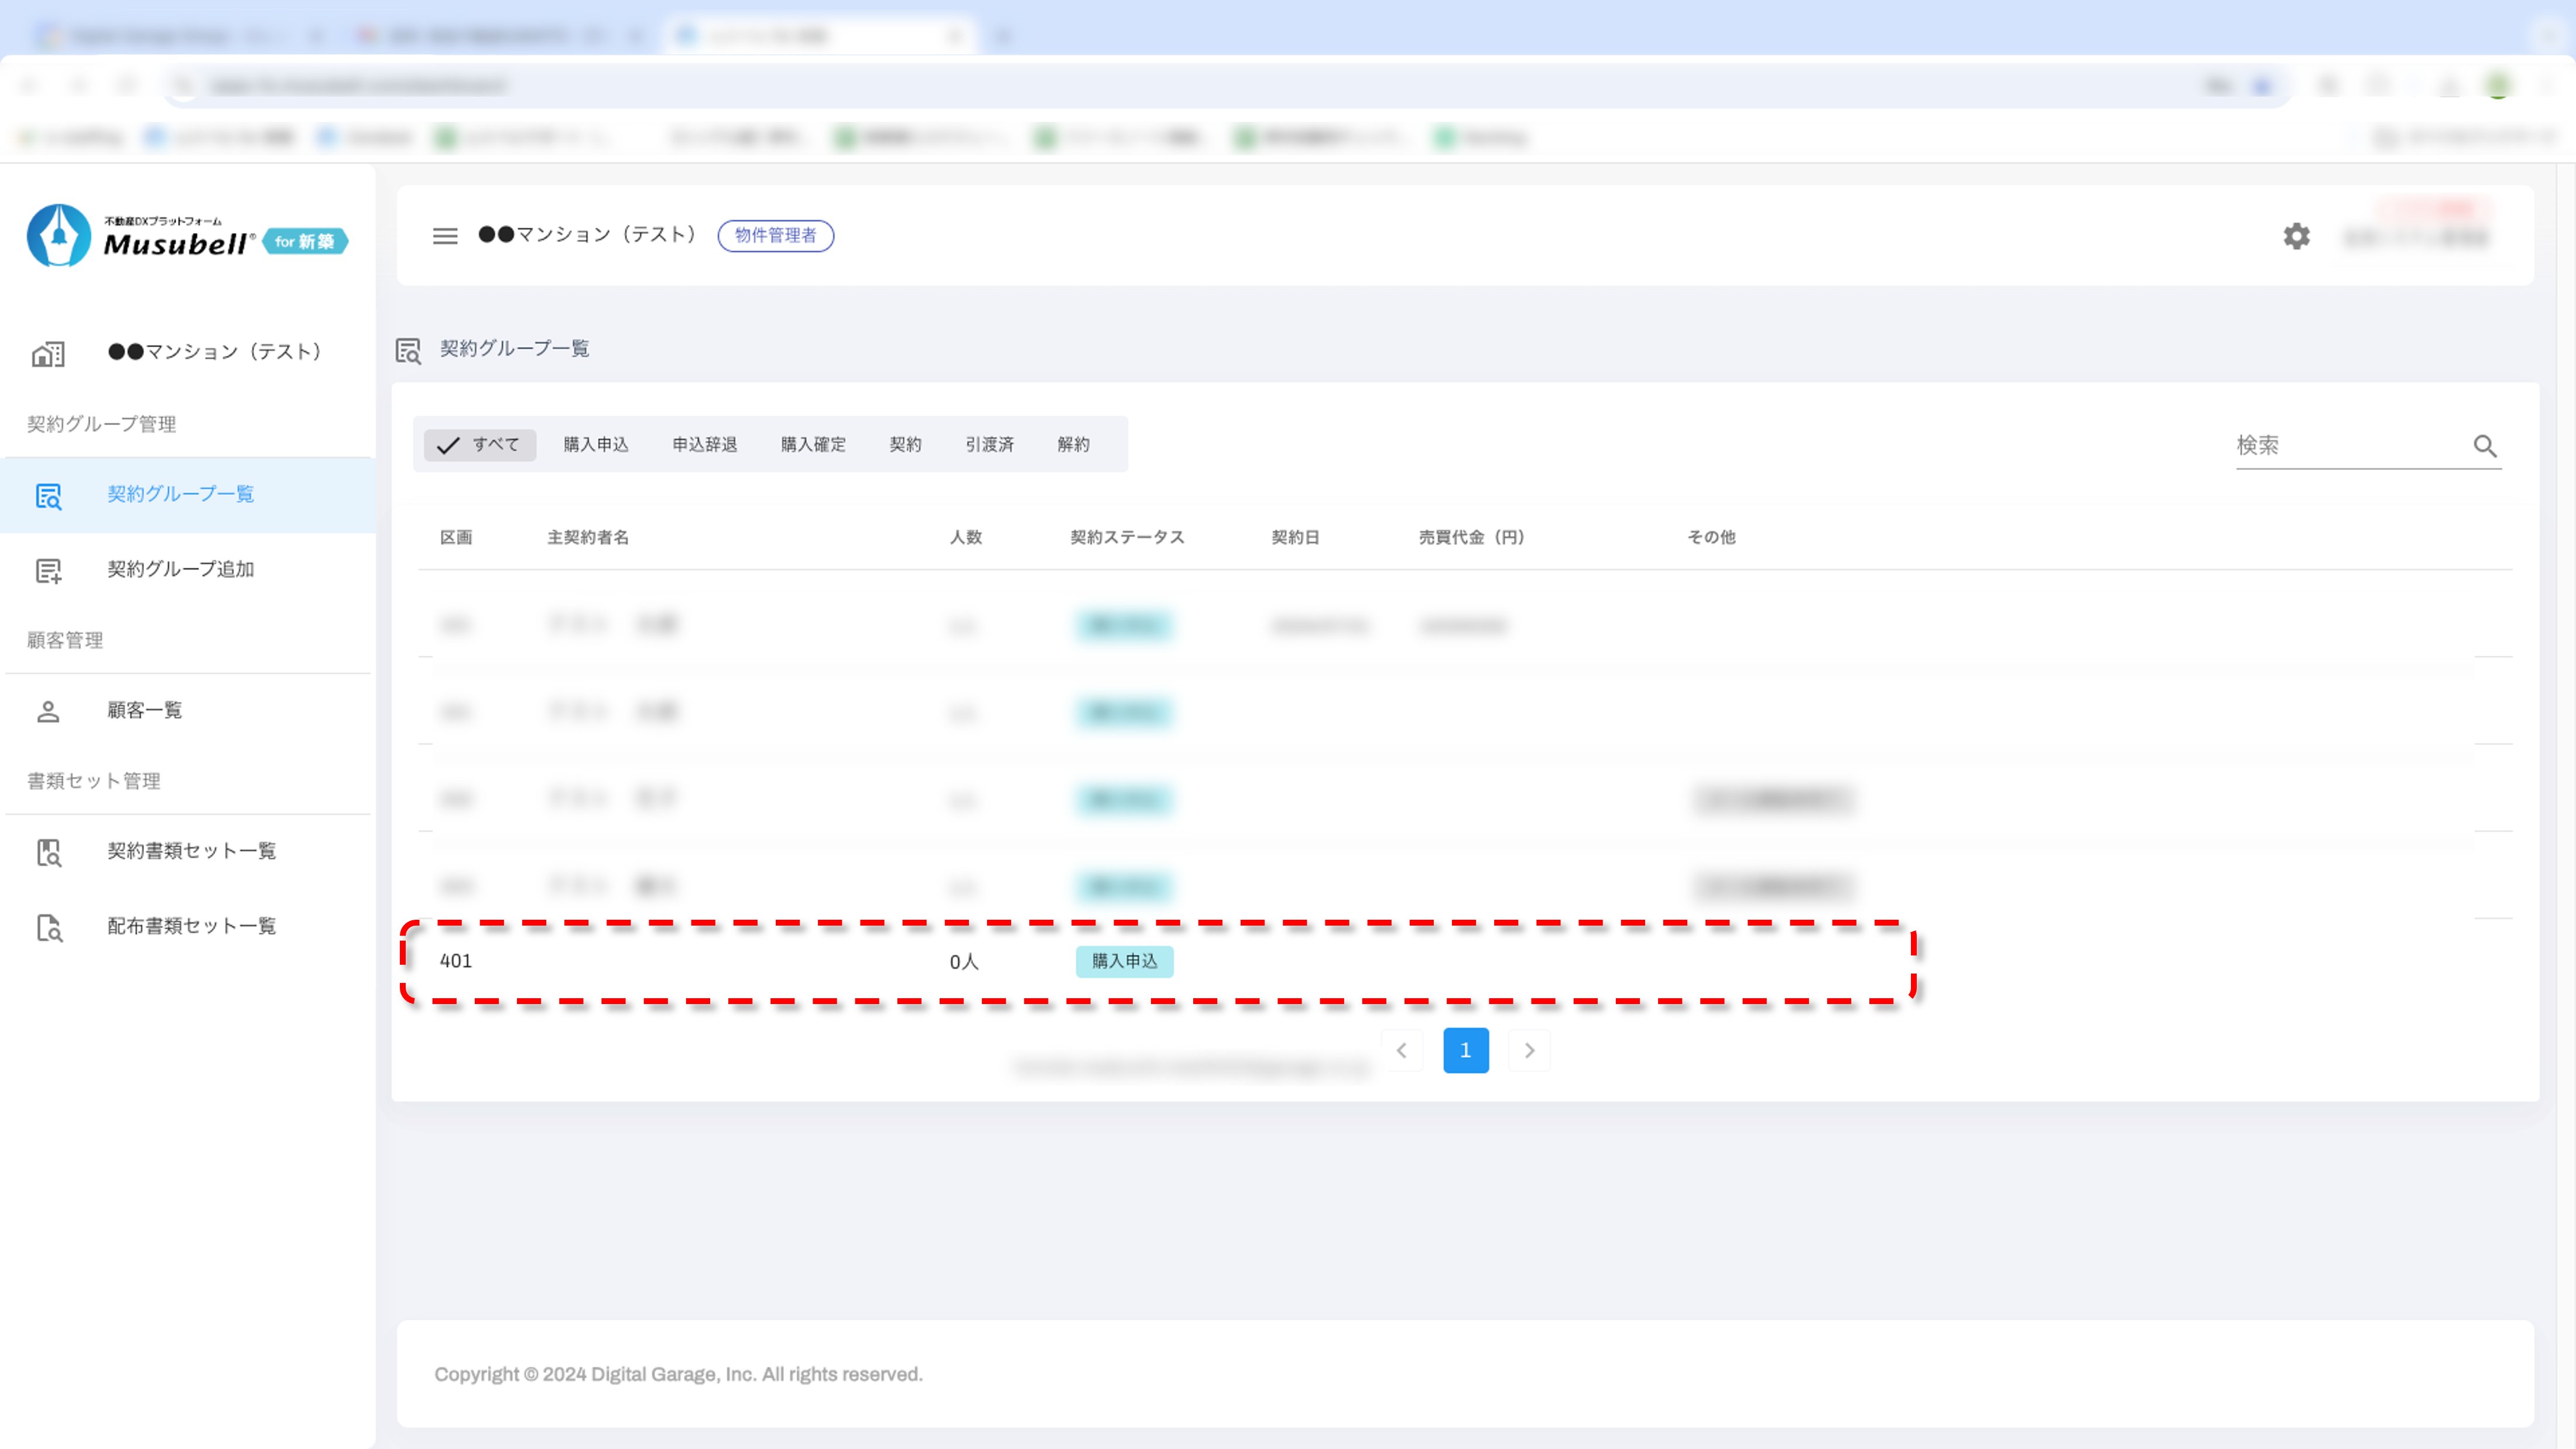Screen dimensions: 2576x1449
Task: Click the 契約書類セット一覧 icon
Action: pos(48,852)
